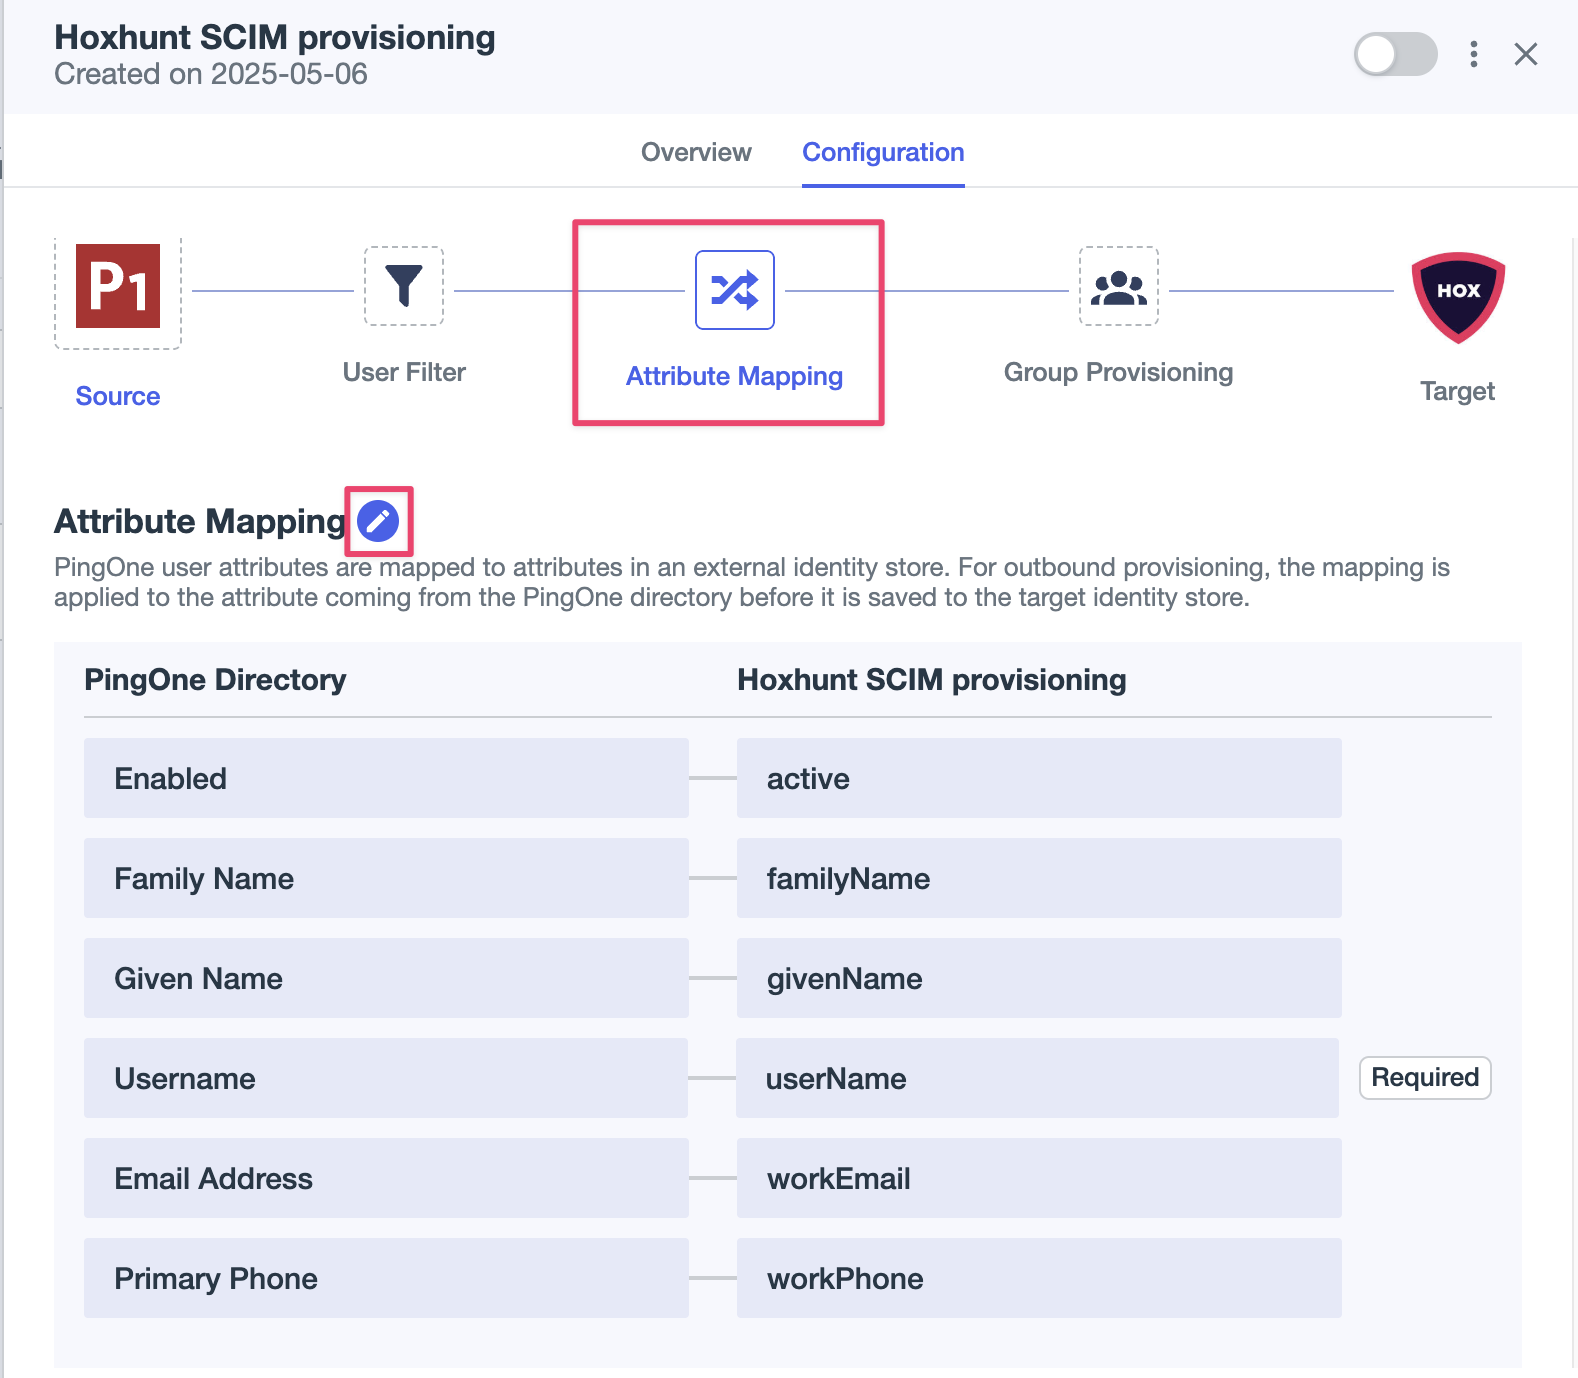Click the Attribute Mapping step label
Screen dimensions: 1578x1378
734,376
